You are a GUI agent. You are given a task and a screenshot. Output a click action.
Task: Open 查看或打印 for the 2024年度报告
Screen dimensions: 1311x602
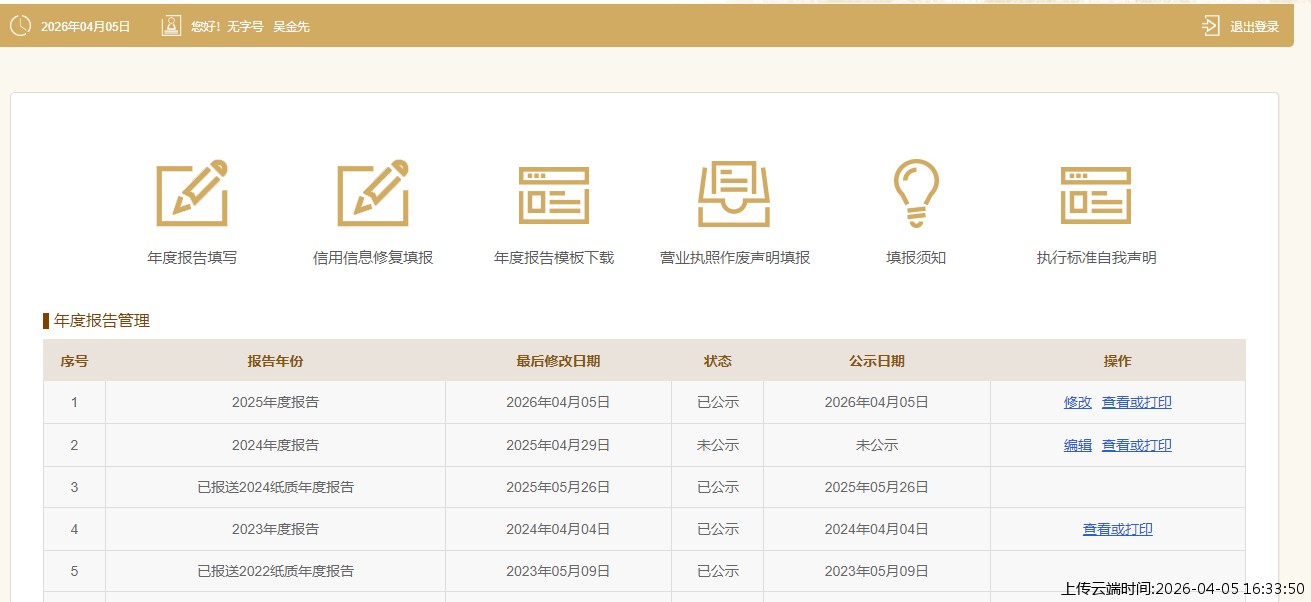coord(1136,446)
